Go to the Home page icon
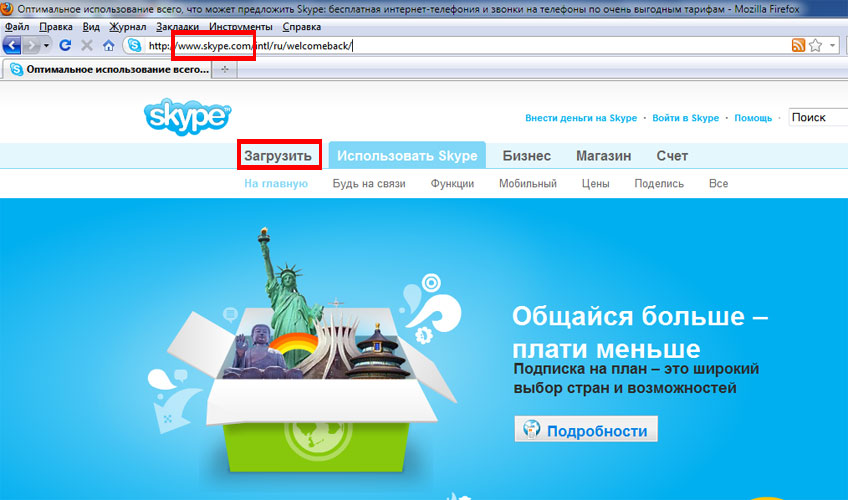Image resolution: width=848 pixels, height=500 pixels. (109, 45)
